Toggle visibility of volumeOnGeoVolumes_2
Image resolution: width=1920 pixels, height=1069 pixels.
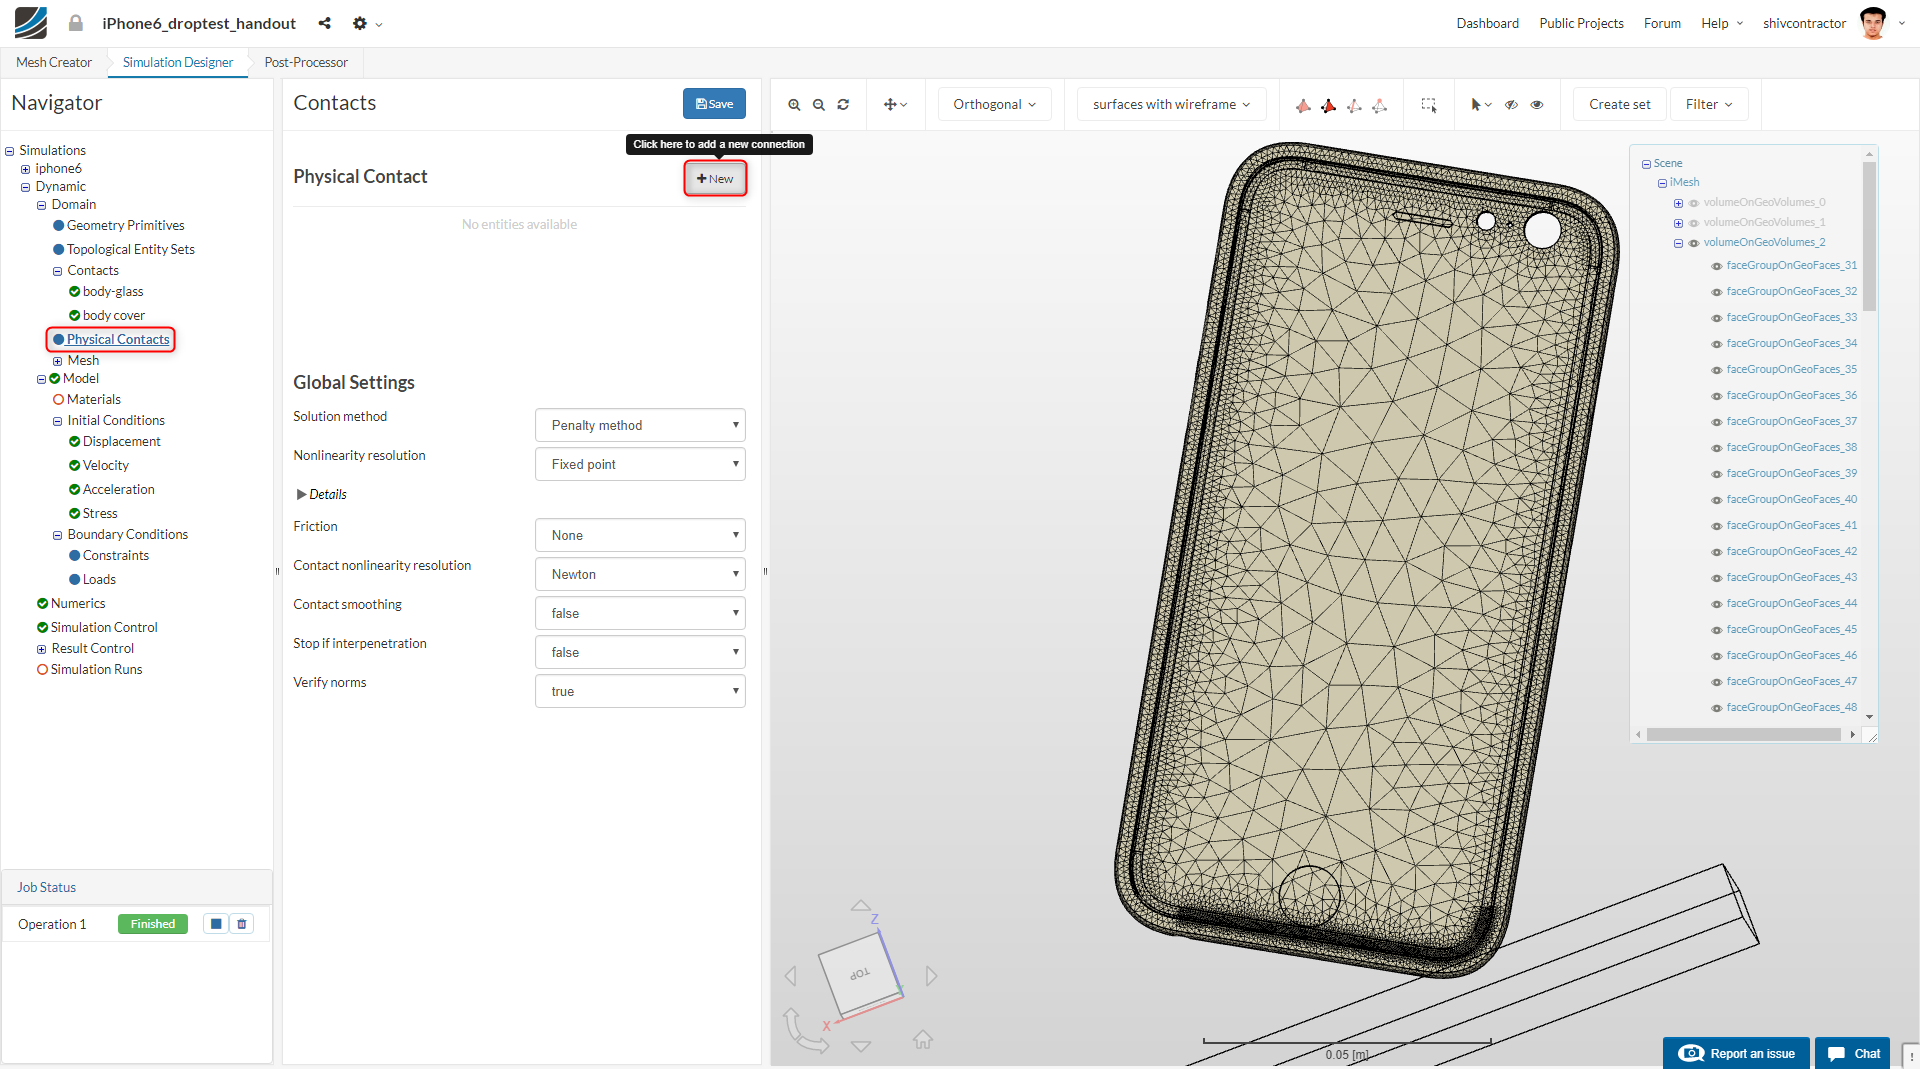click(1694, 243)
